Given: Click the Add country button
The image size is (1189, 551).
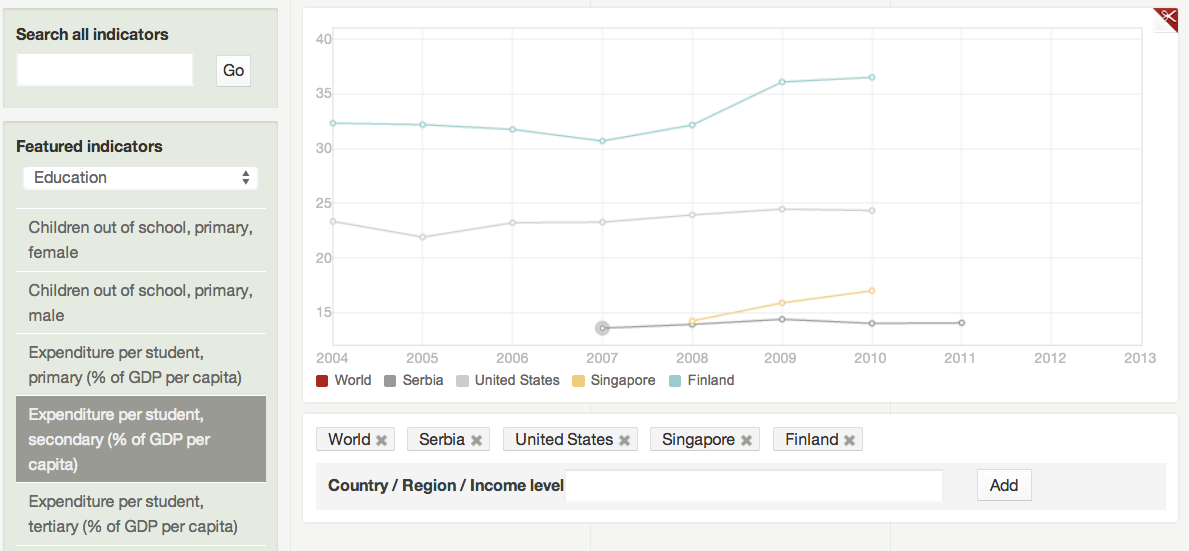Looking at the screenshot, I should [x=1003, y=485].
